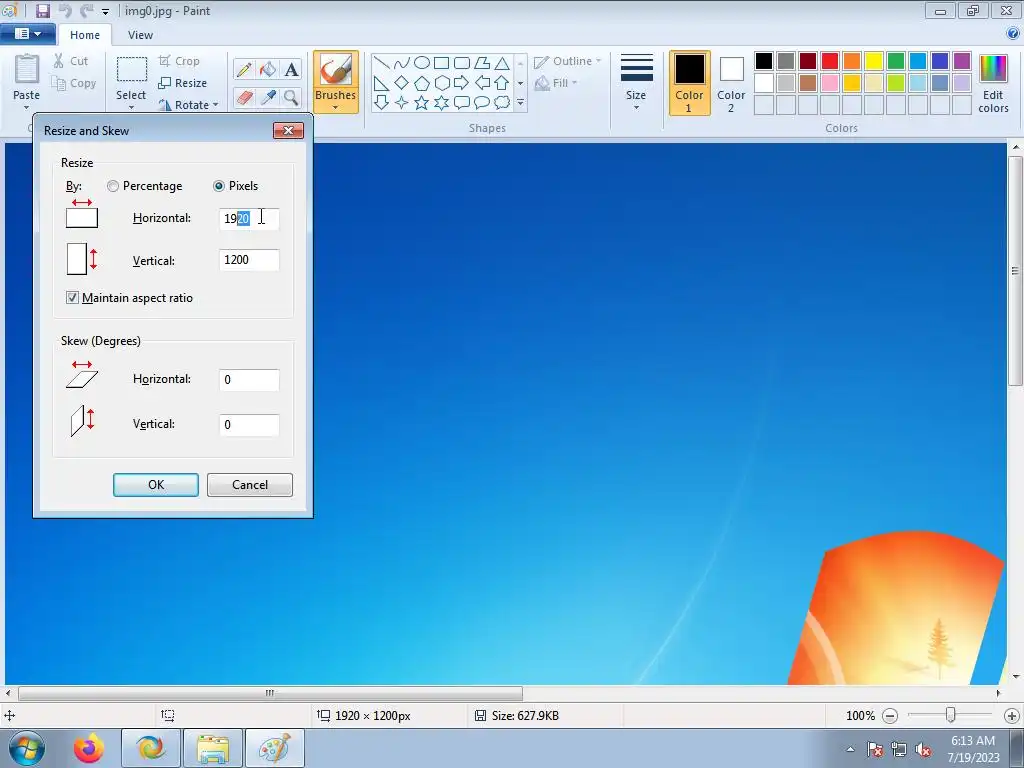The width and height of the screenshot is (1024, 768).
Task: Pick the yellow color swatch
Action: pyautogui.click(x=874, y=61)
